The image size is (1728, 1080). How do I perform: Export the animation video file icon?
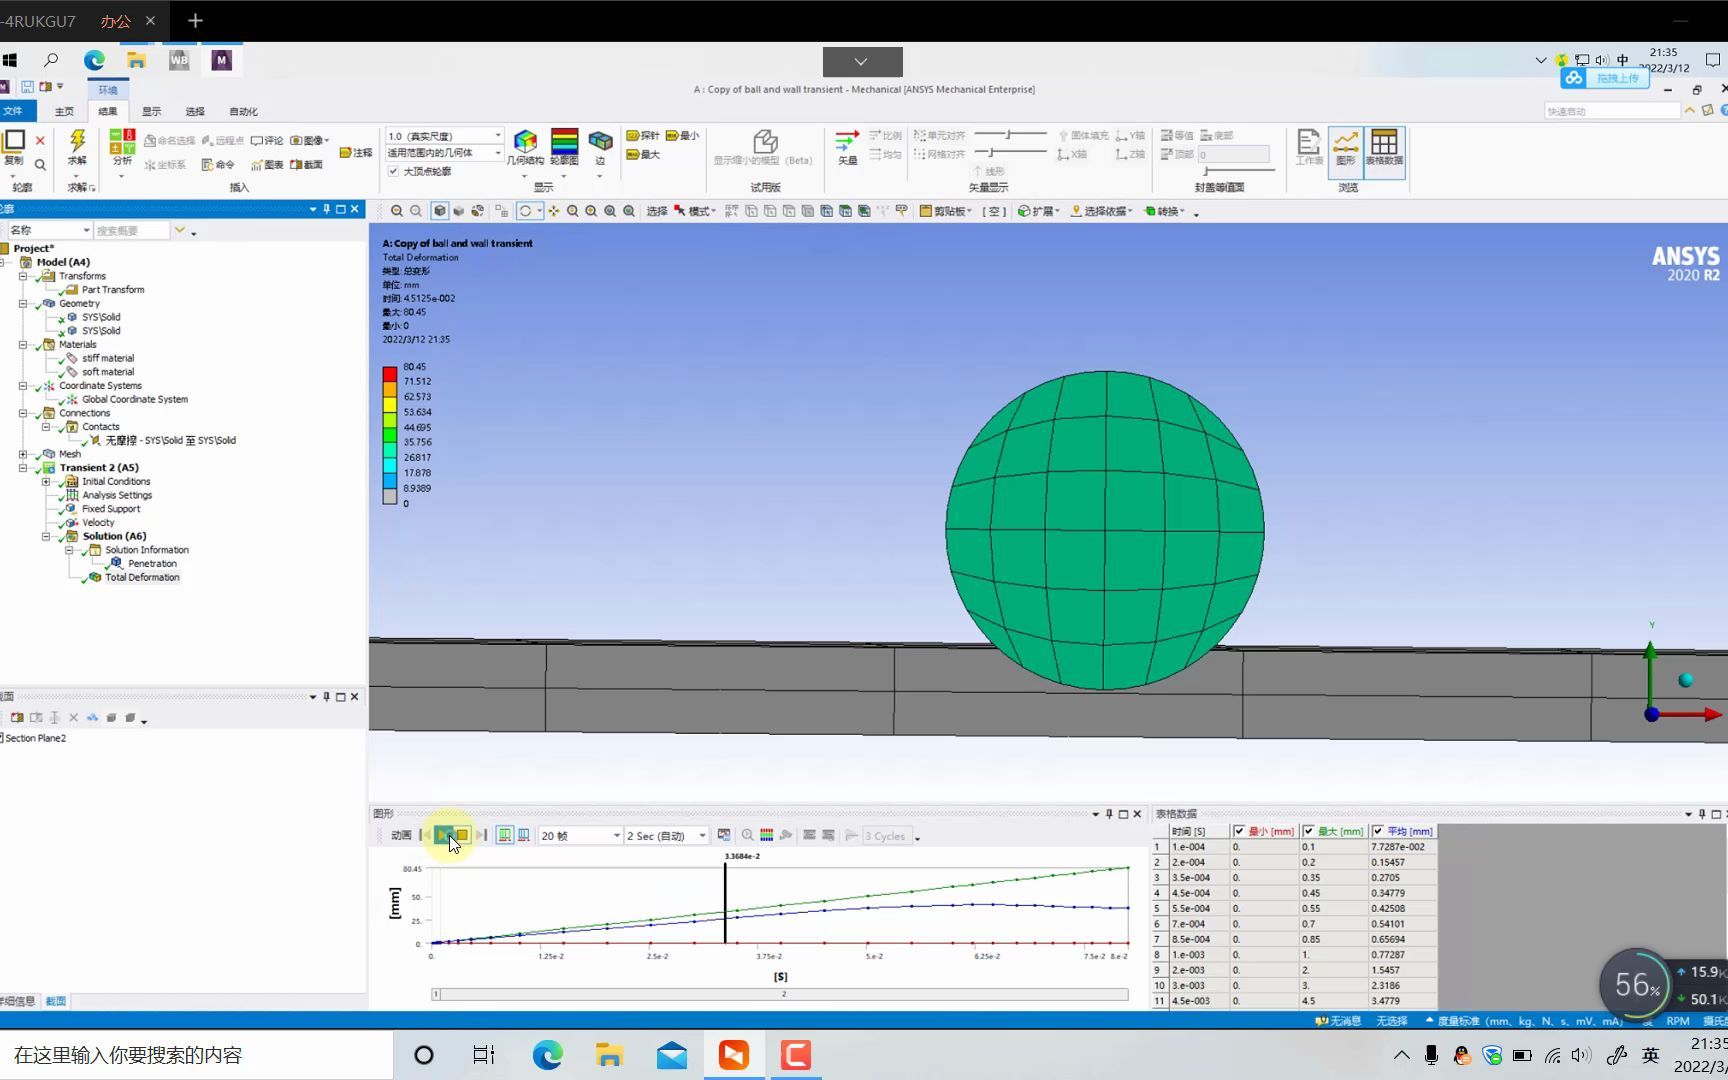tap(724, 835)
